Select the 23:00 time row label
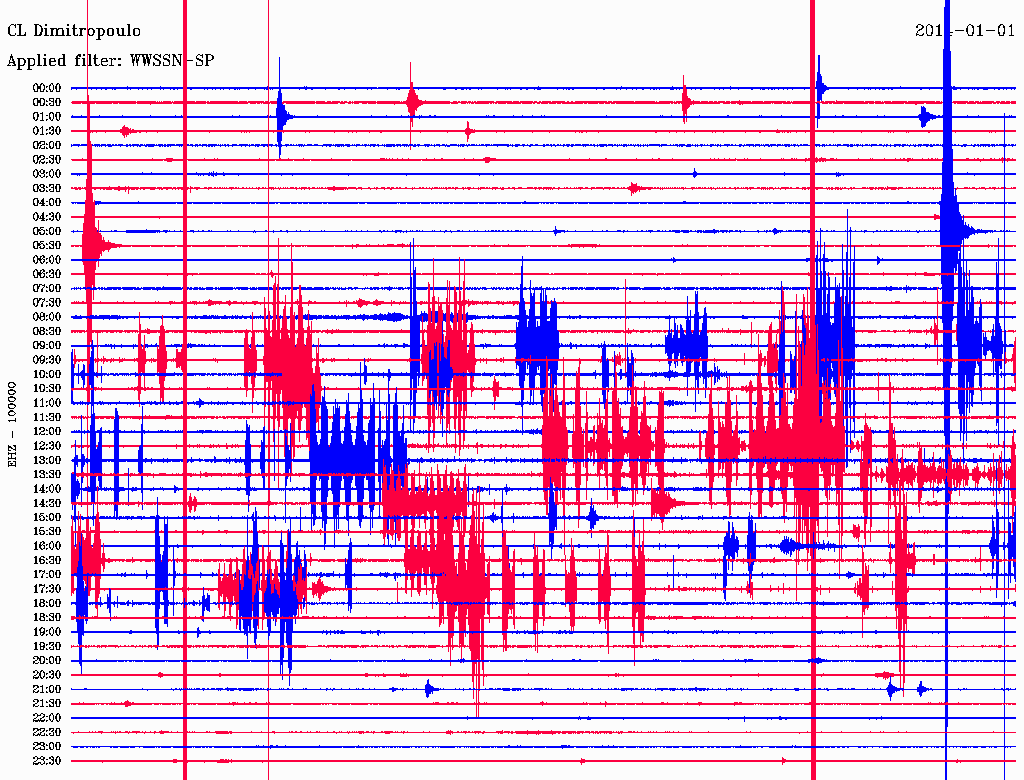The width and height of the screenshot is (1024, 780). click(x=47, y=747)
